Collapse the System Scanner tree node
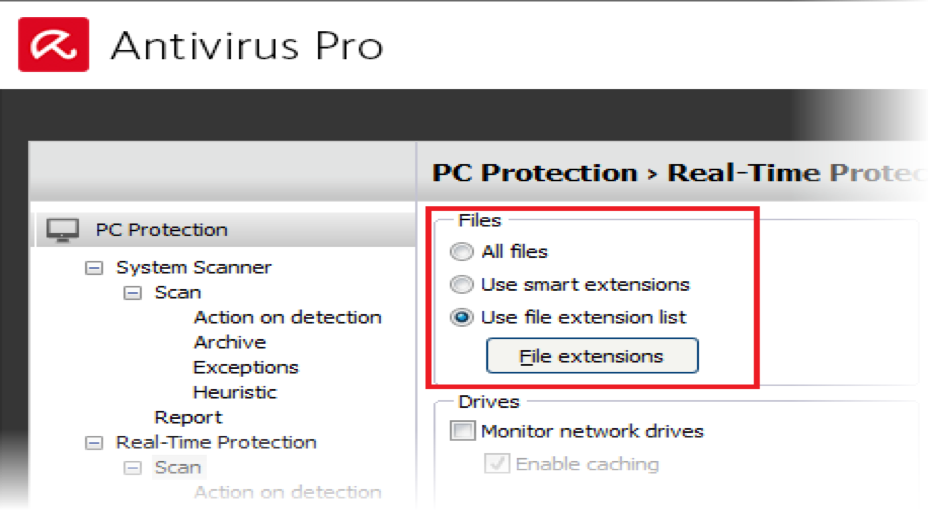Screen dimensions: 930x511 coord(94,268)
